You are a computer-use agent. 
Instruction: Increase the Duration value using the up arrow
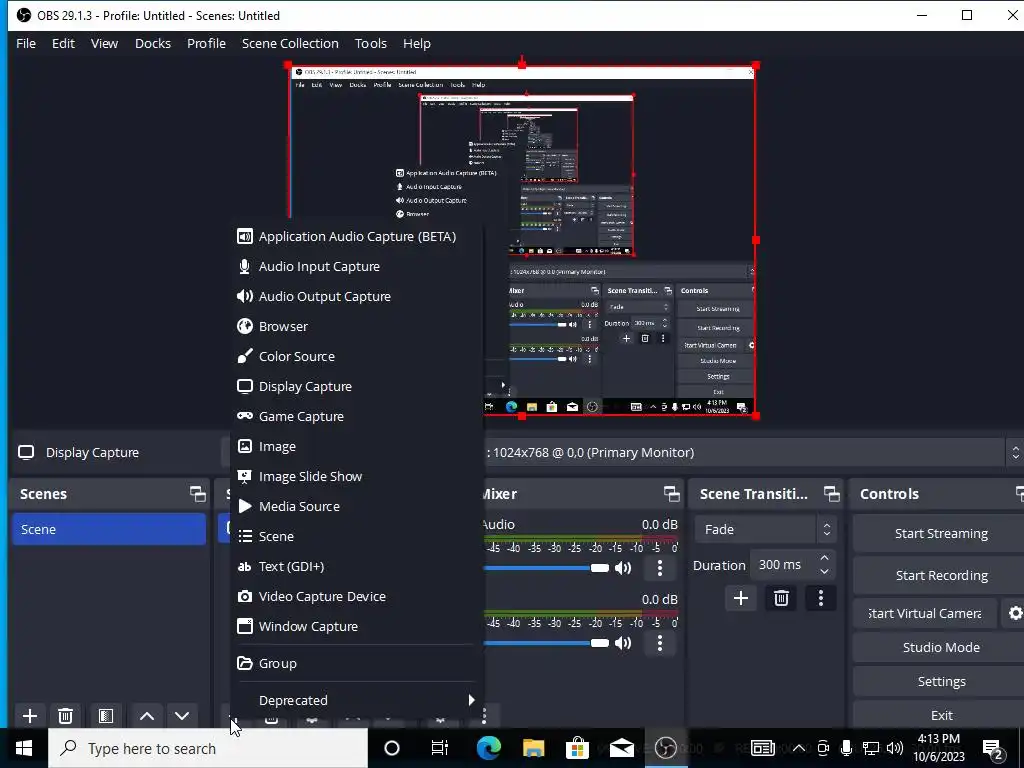point(825,558)
